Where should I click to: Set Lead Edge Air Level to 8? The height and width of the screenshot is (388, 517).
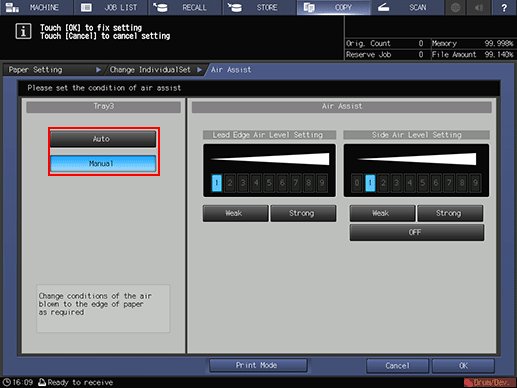coord(309,183)
